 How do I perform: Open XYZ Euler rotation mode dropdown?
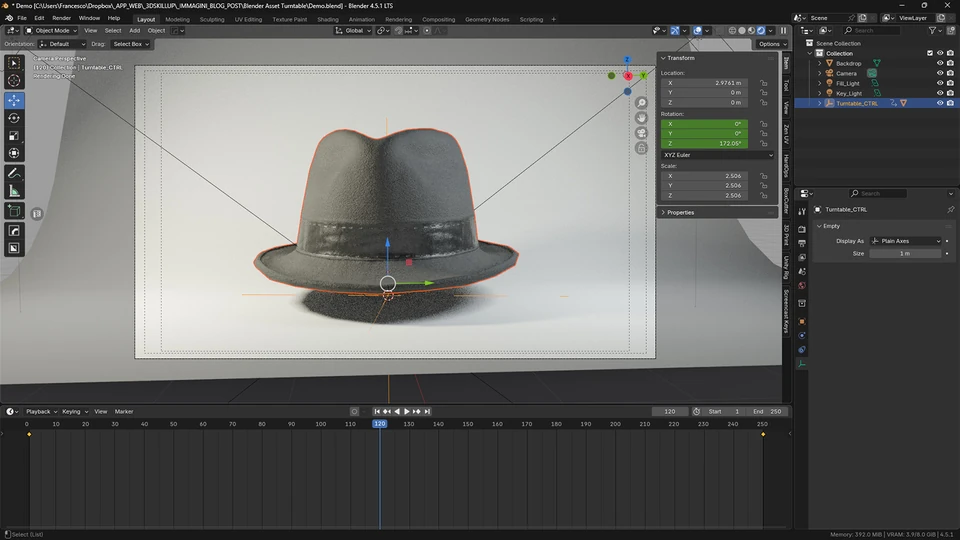pos(718,155)
